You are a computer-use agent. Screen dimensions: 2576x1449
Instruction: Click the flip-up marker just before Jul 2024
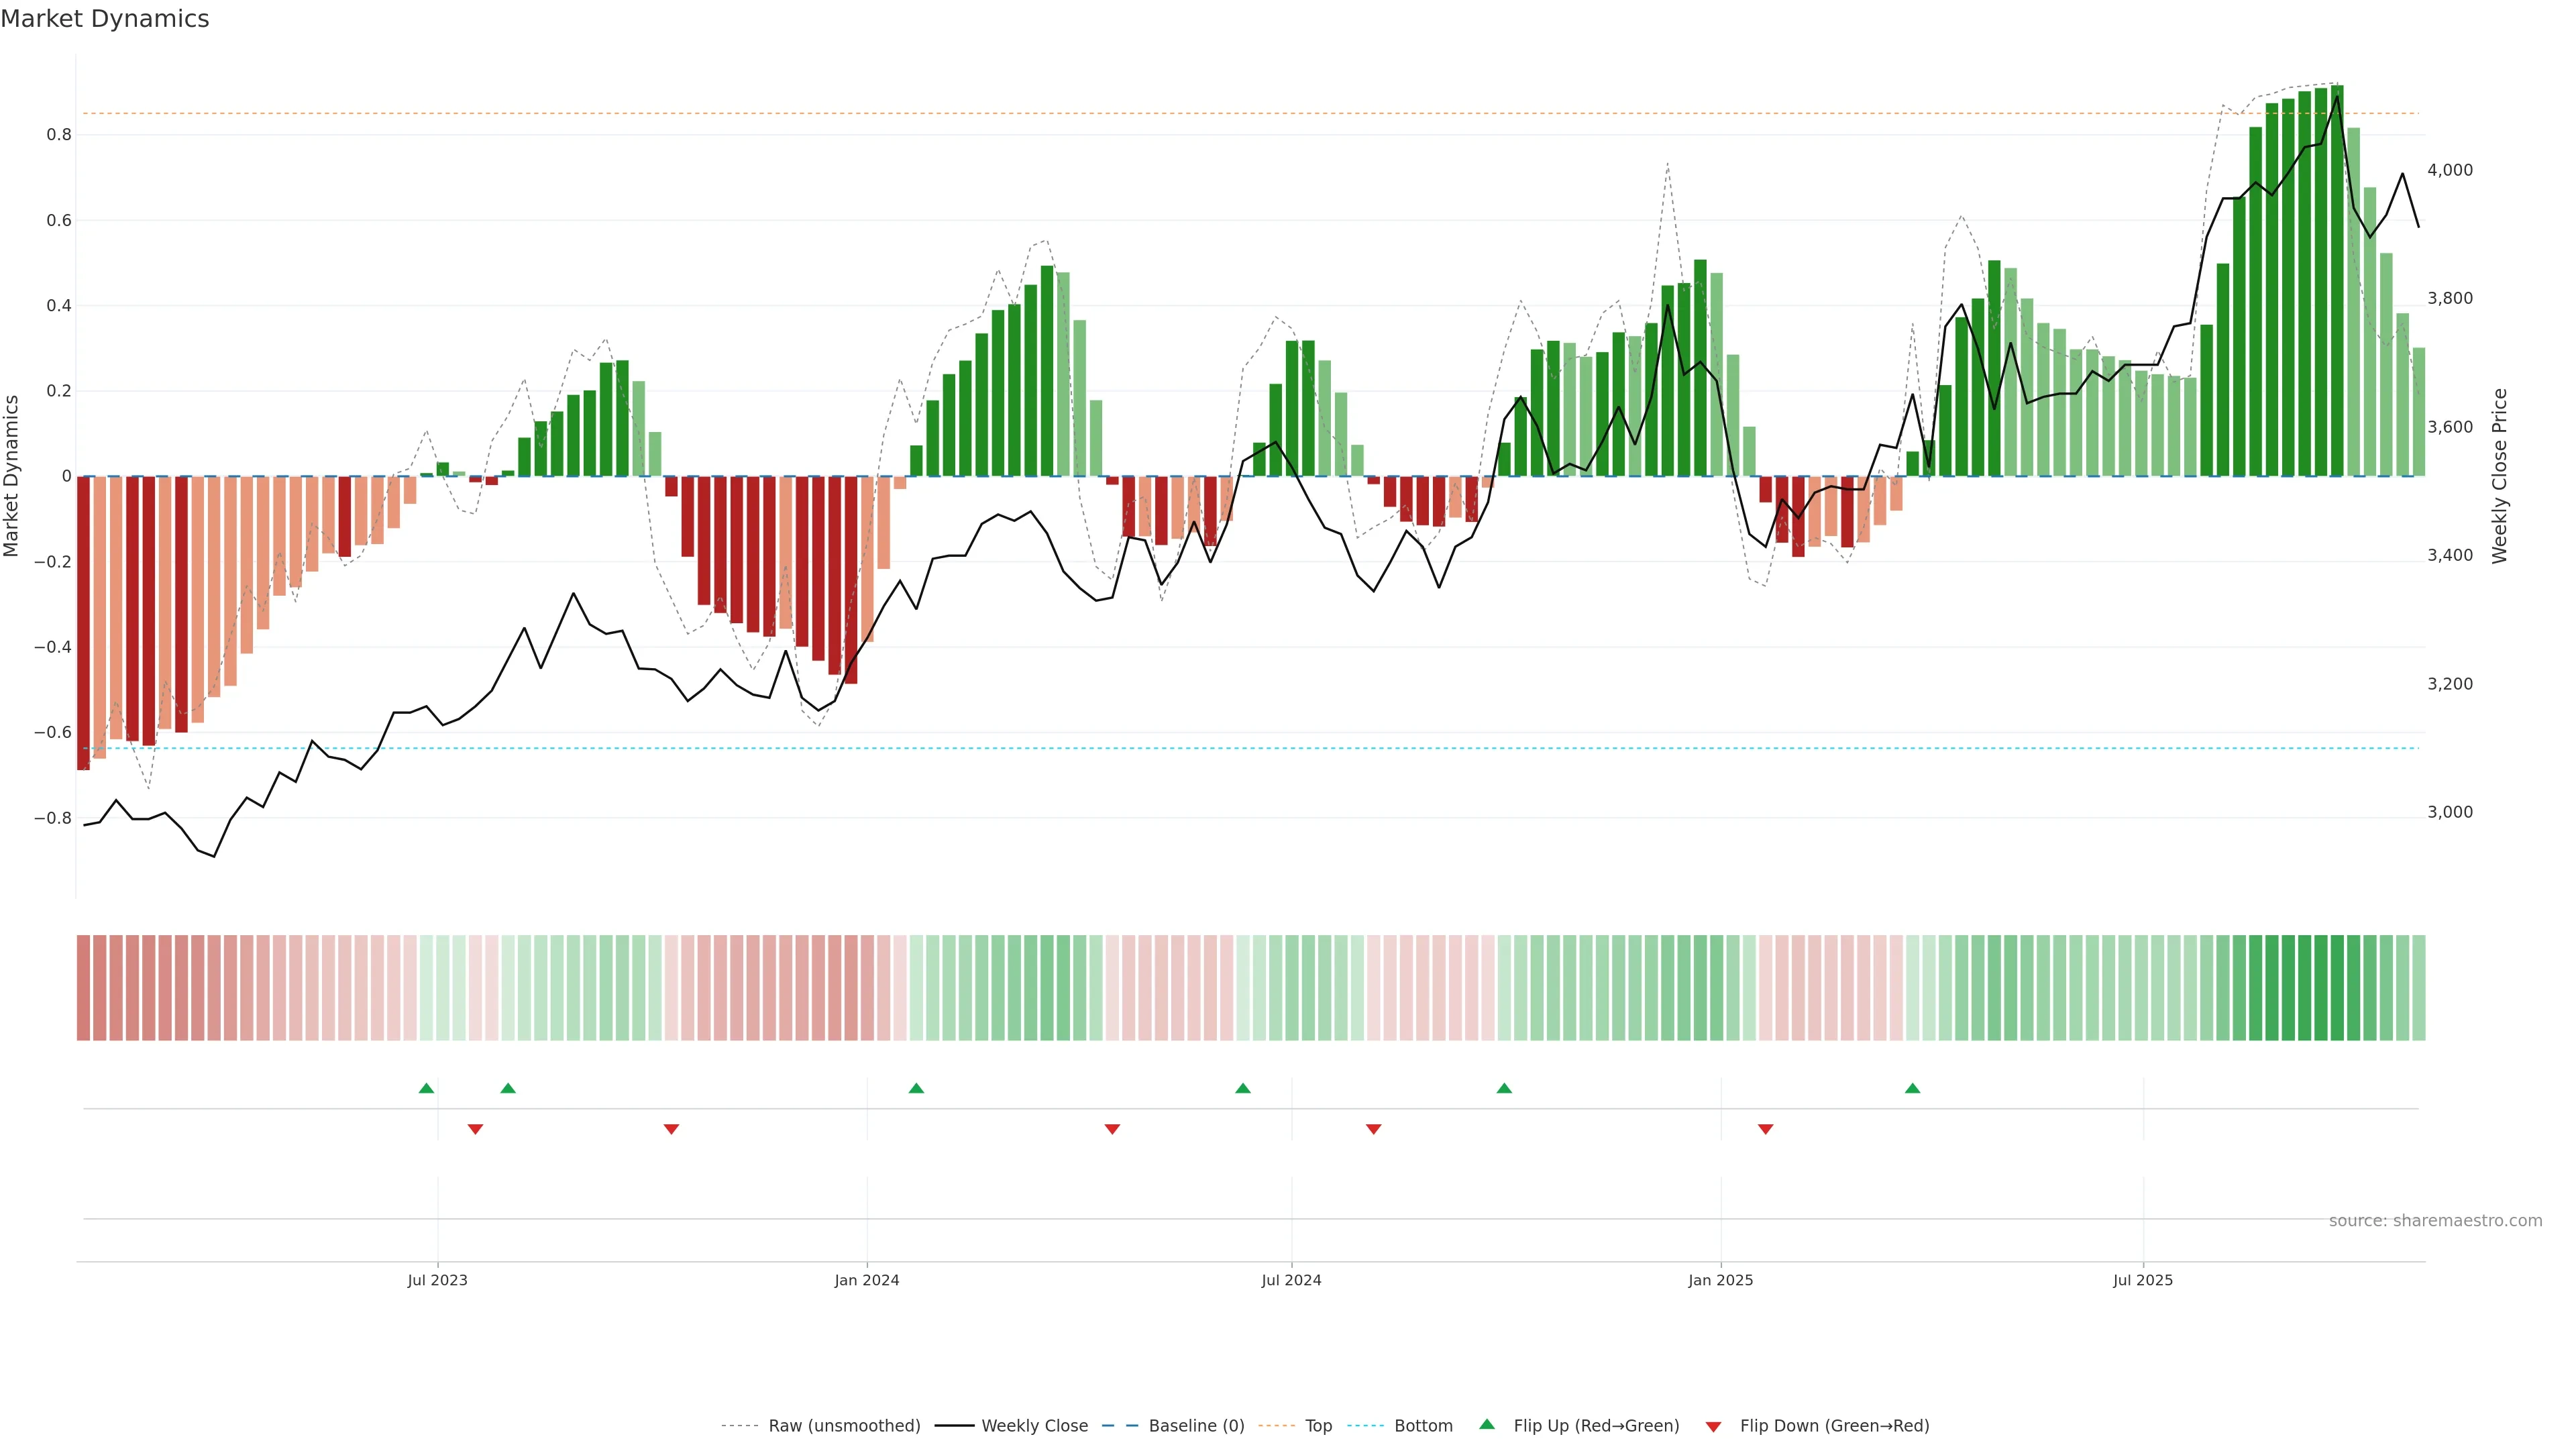[1242, 1088]
